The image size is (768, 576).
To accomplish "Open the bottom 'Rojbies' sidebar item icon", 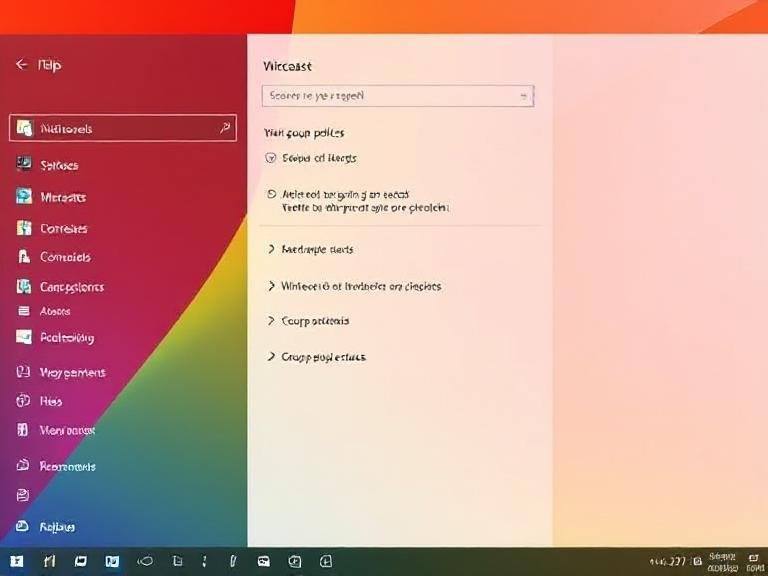I will pyautogui.click(x=22, y=526).
